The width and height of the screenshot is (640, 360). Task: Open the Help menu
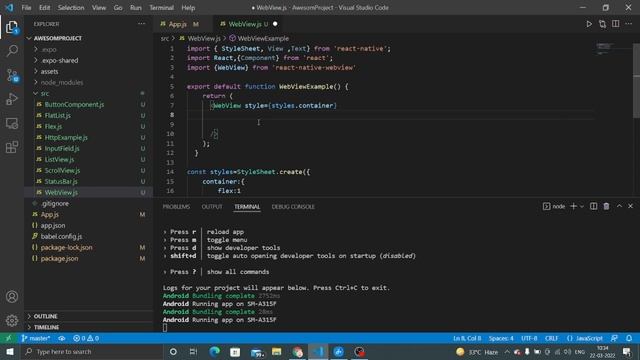coord(188,8)
